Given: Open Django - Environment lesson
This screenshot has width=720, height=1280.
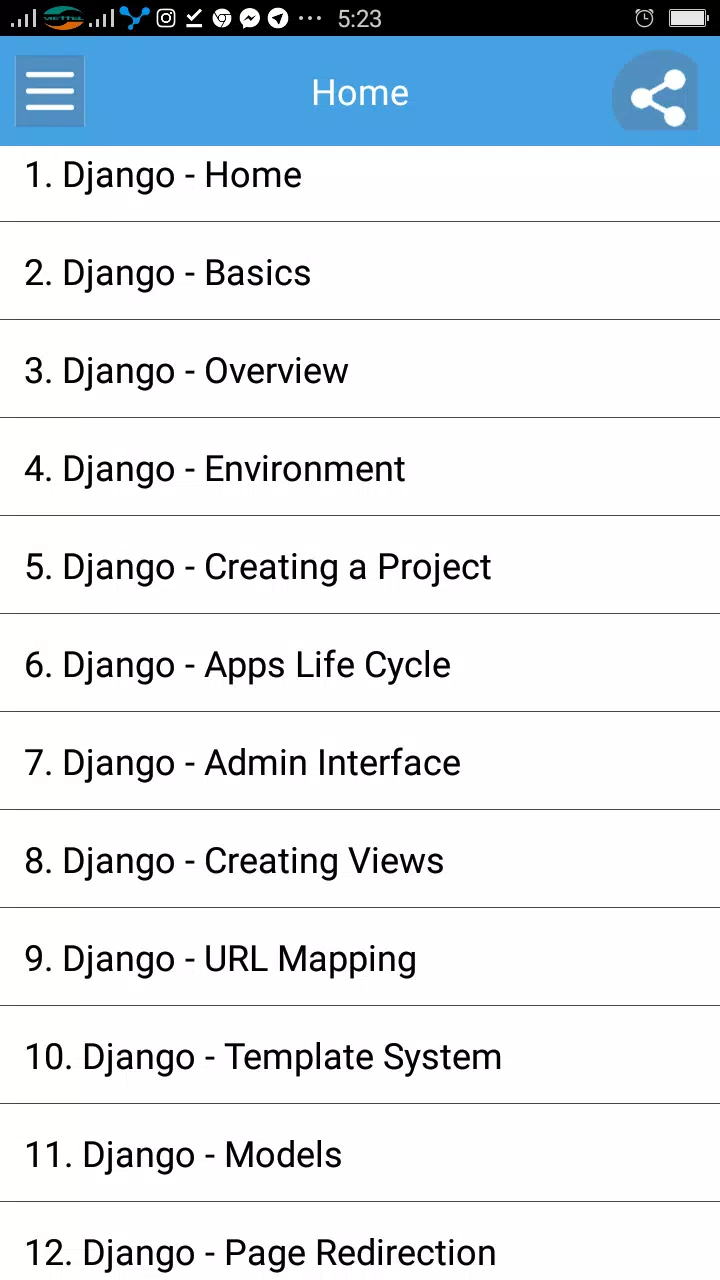Looking at the screenshot, I should pos(360,467).
